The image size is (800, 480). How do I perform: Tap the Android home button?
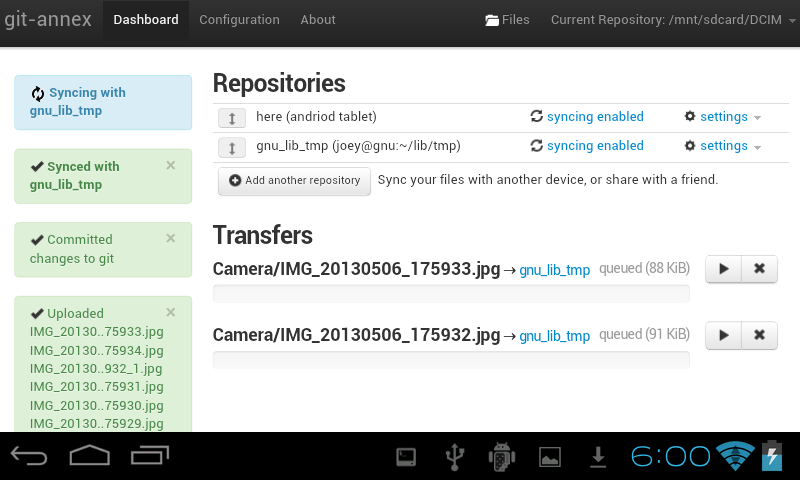[89, 456]
